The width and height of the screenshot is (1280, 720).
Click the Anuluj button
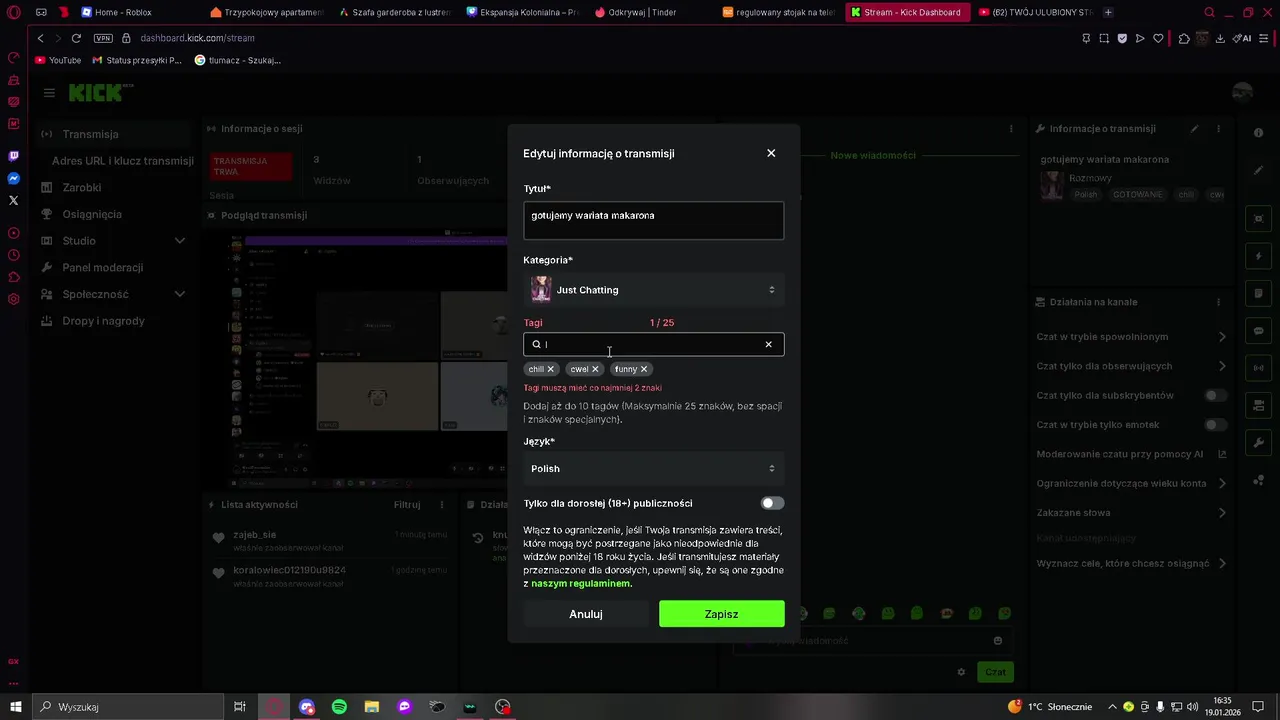(586, 614)
